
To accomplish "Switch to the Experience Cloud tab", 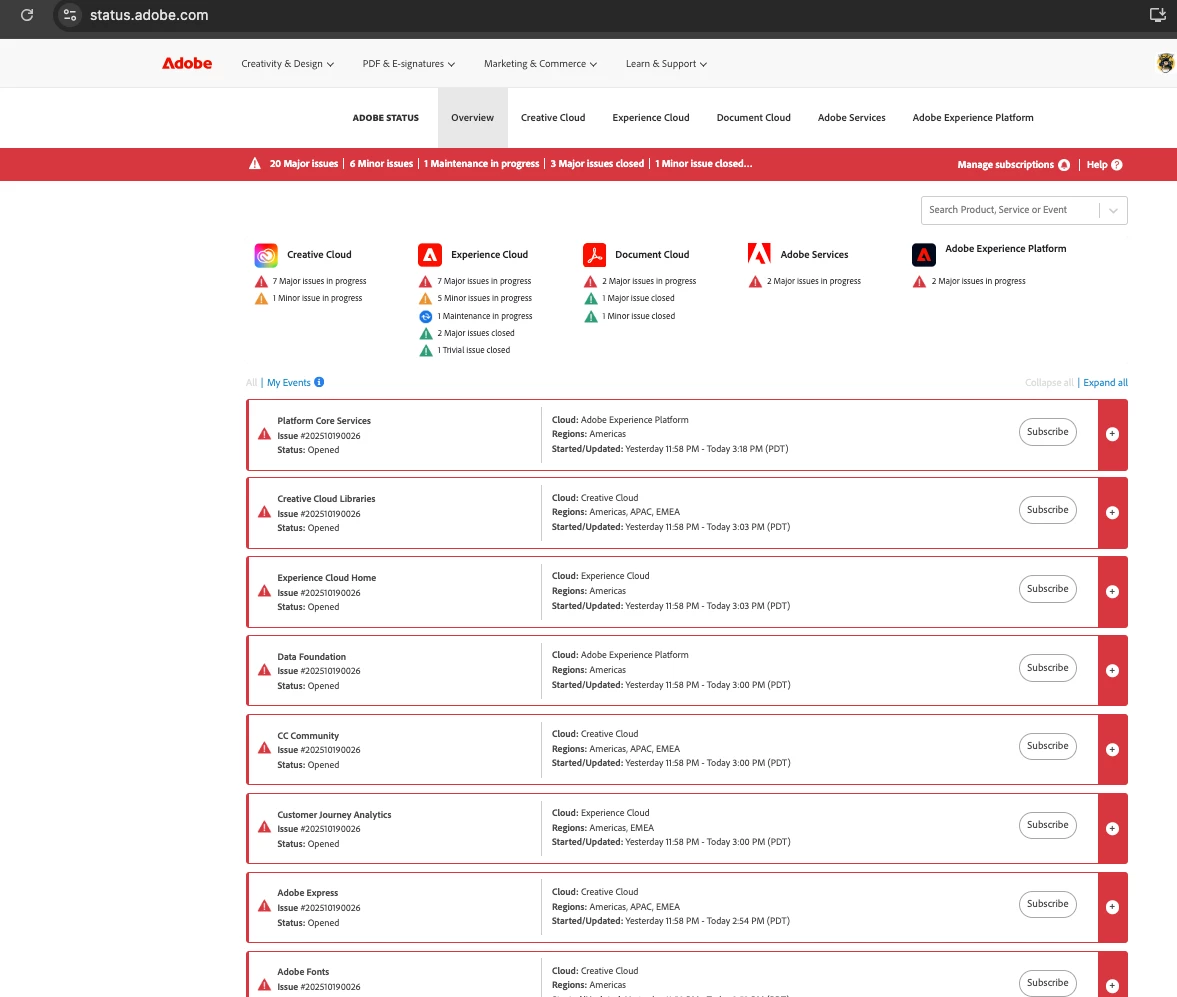I will pos(651,118).
